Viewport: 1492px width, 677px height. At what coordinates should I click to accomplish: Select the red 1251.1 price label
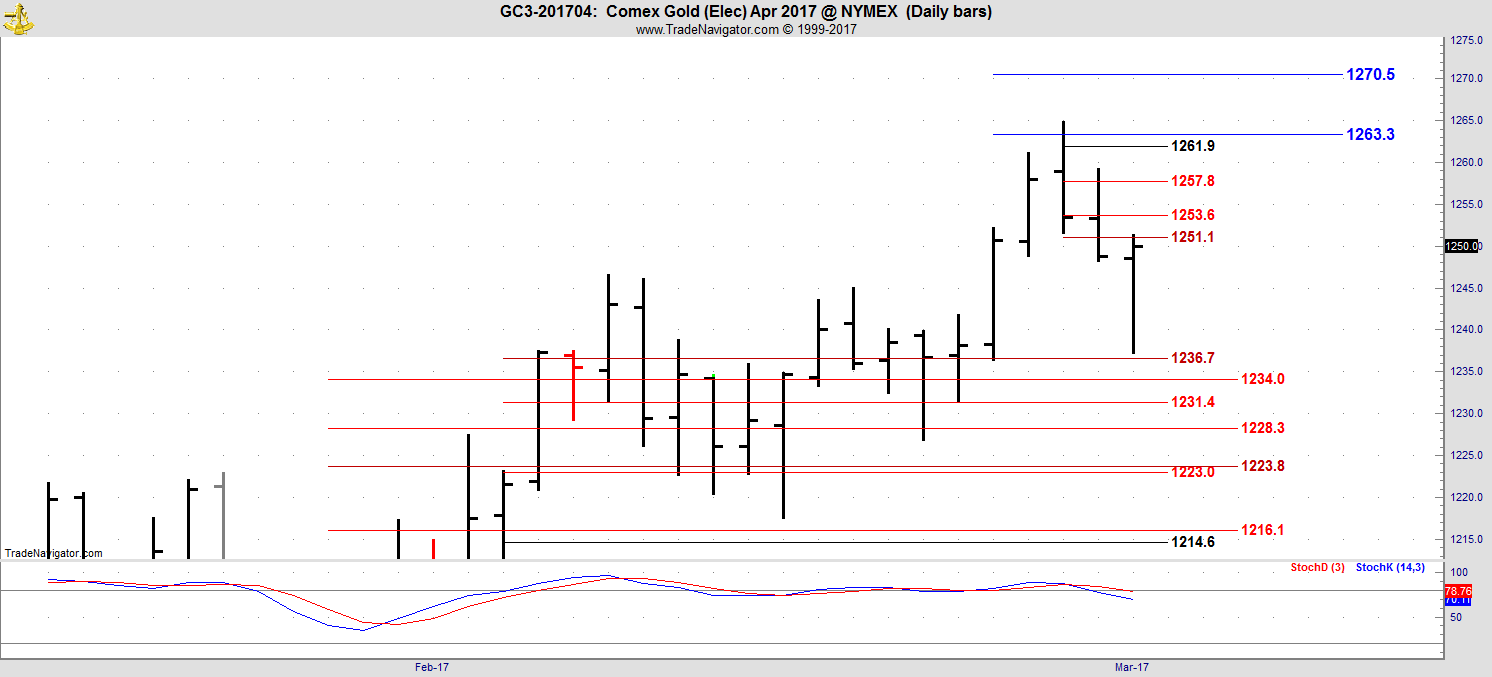1195,238
